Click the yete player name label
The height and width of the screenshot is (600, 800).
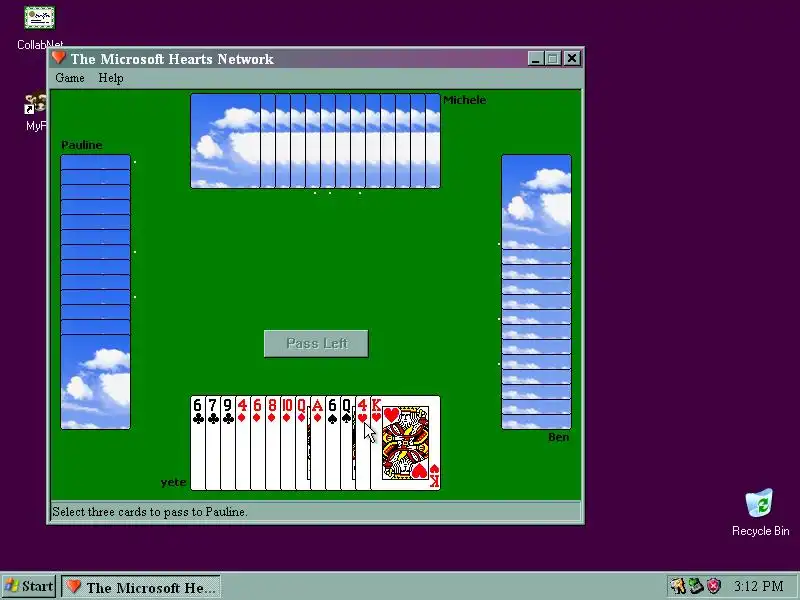pos(173,482)
